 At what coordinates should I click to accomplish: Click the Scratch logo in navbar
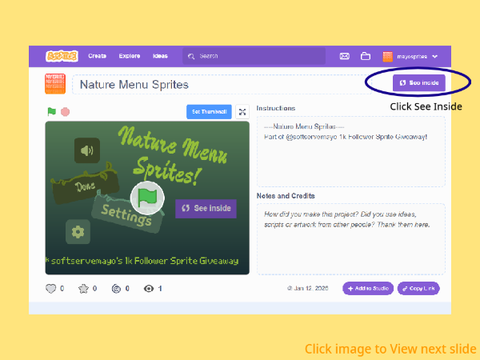[62, 56]
